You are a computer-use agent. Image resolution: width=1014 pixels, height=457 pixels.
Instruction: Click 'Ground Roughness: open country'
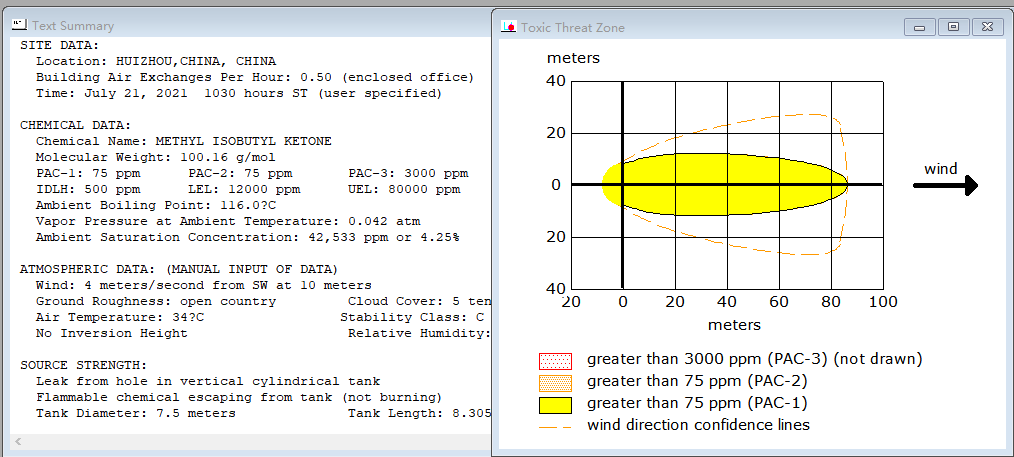click(156, 301)
